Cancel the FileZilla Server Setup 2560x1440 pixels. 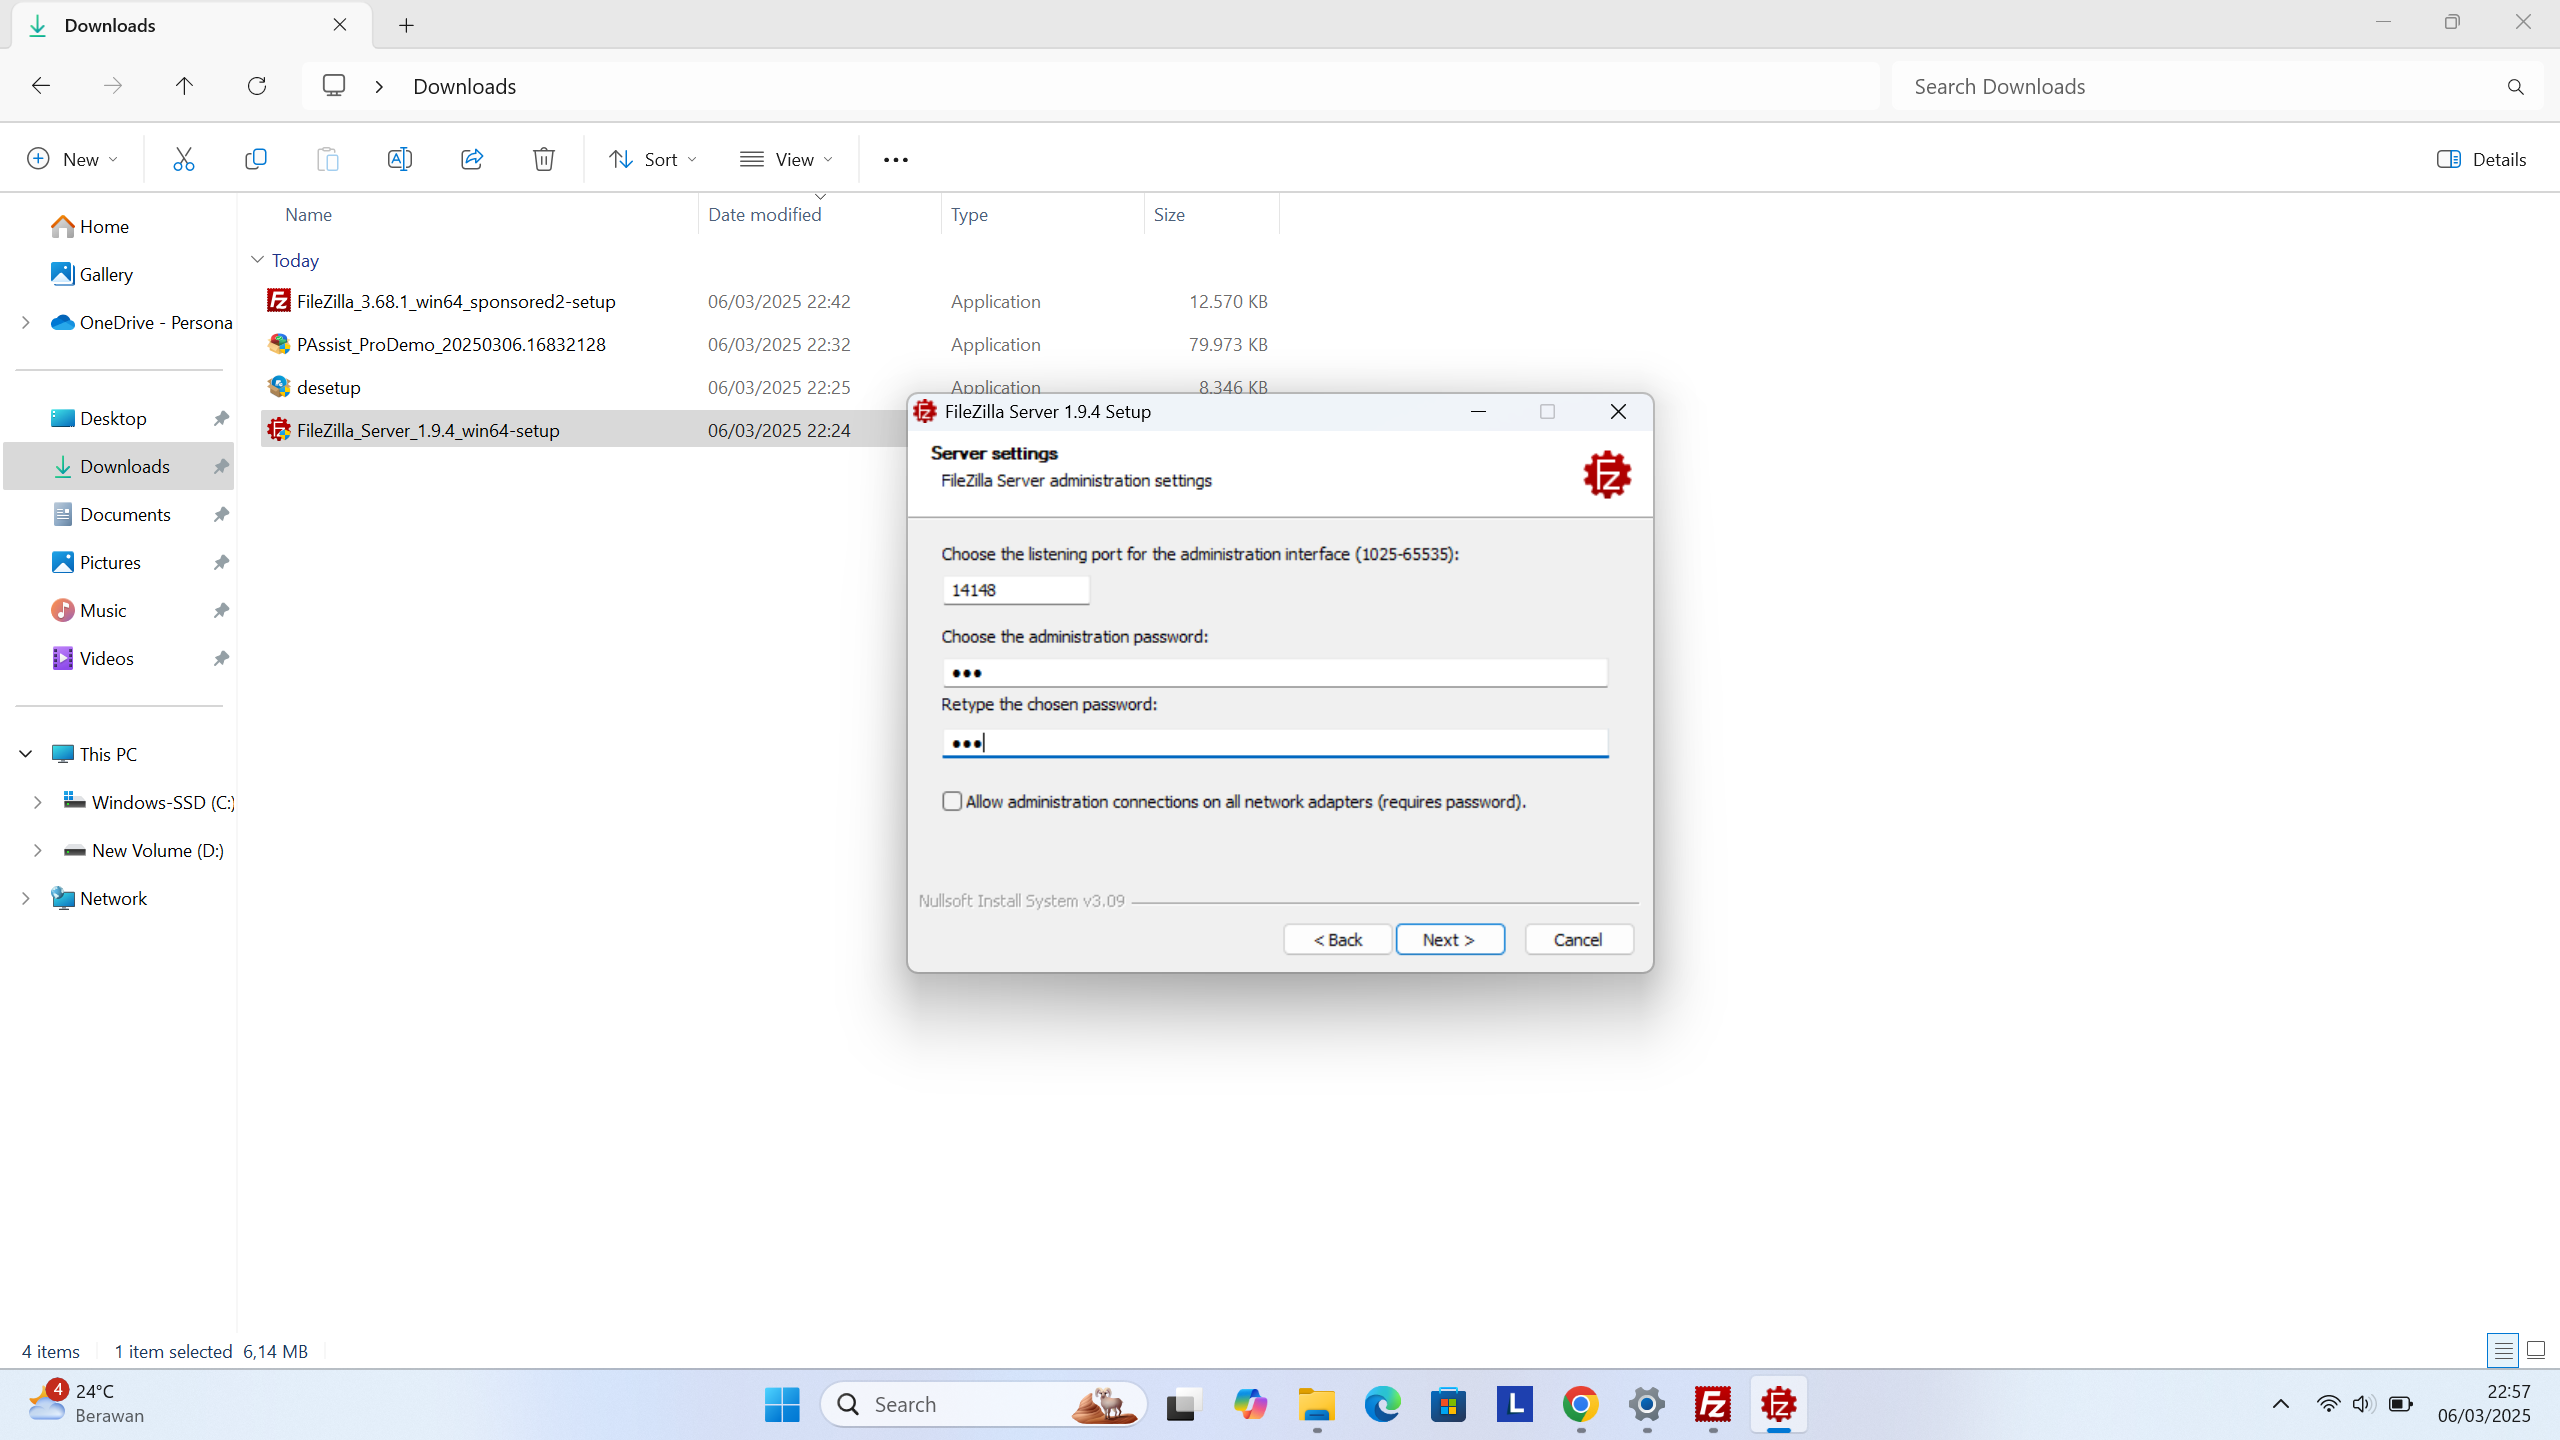pyautogui.click(x=1579, y=939)
